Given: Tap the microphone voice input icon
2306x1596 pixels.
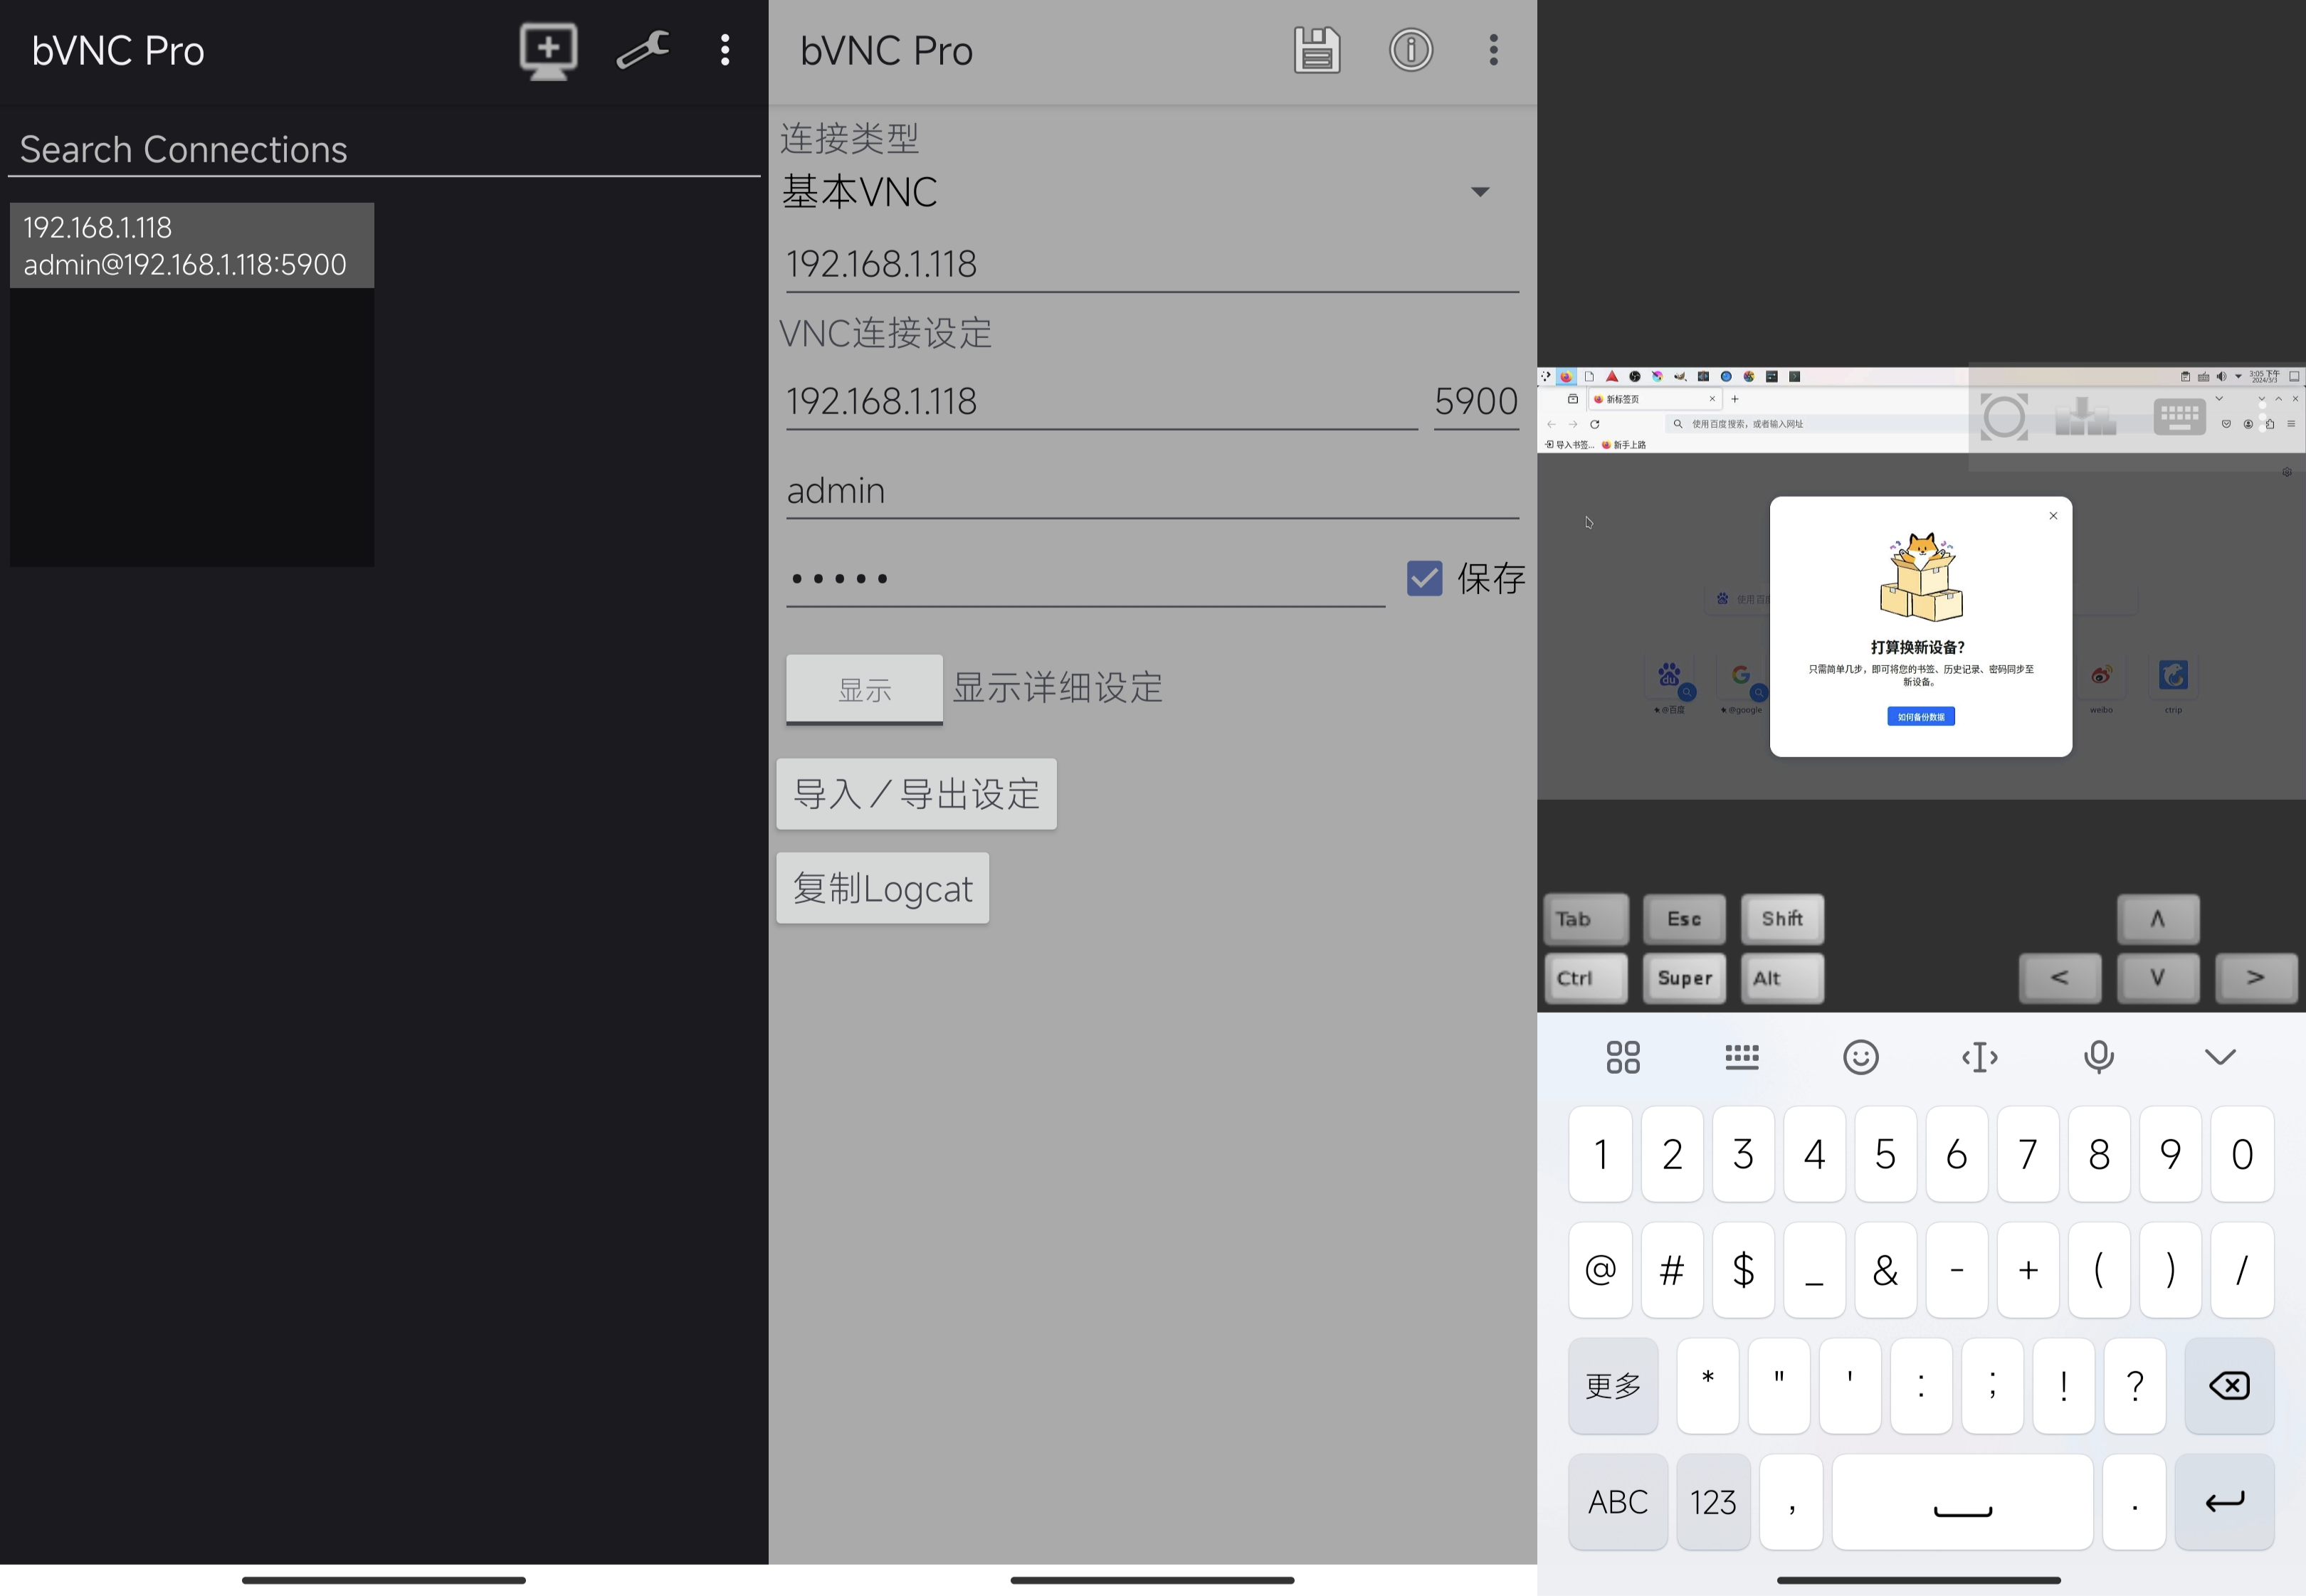Looking at the screenshot, I should coord(2098,1057).
